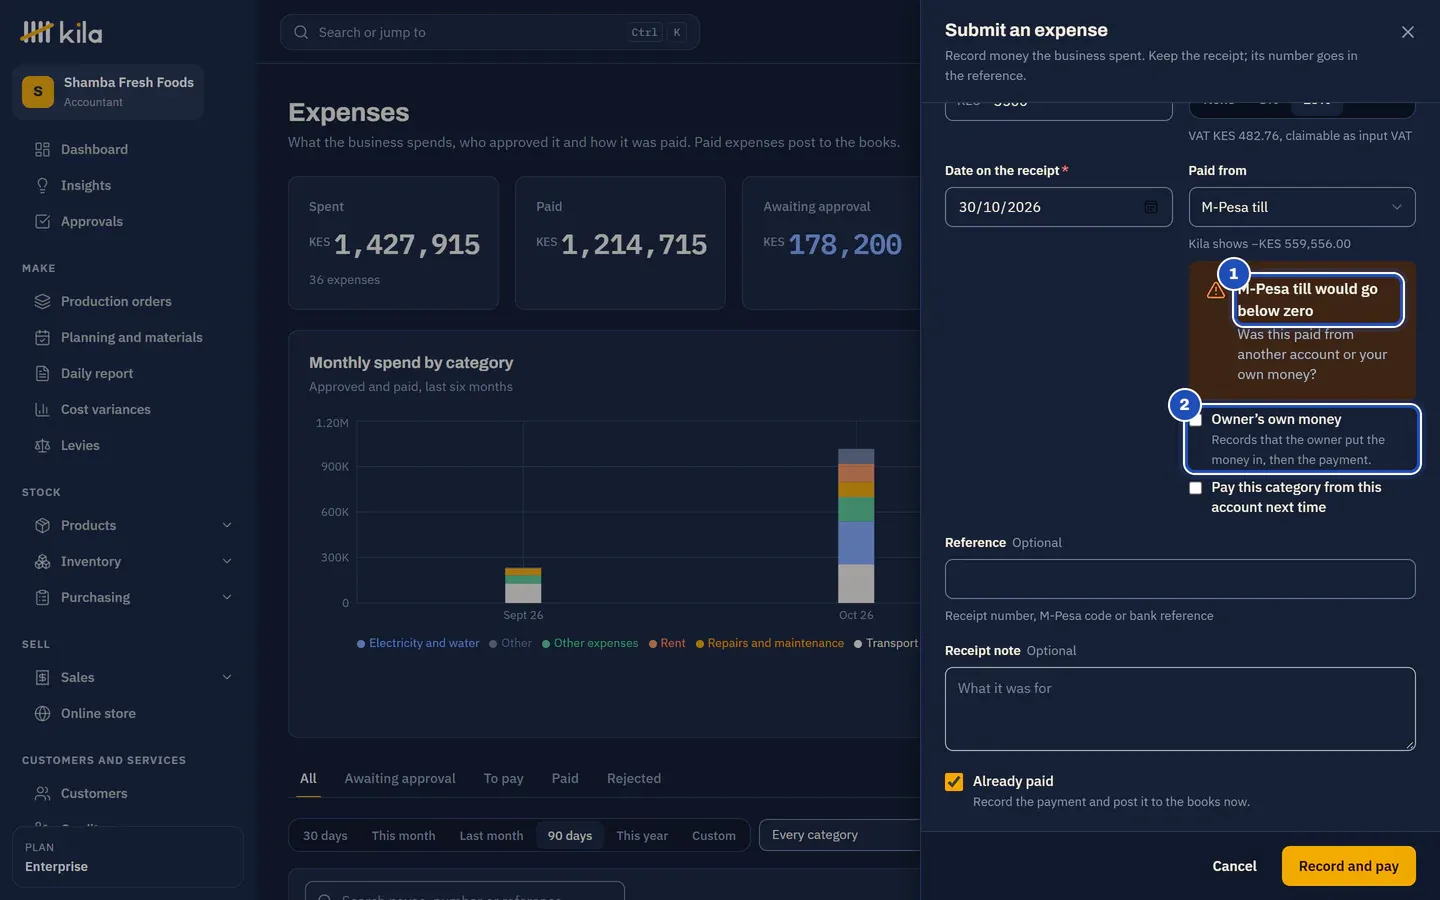Toggle the Electricity and water legend dot

(x=361, y=644)
